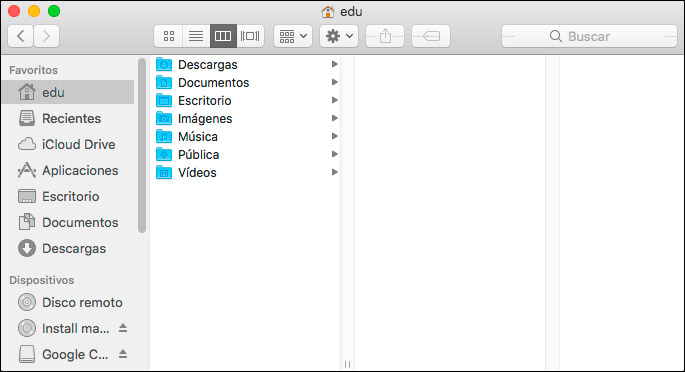Eject the Google C... volume
Screen dimensions: 685x372
click(x=123, y=354)
